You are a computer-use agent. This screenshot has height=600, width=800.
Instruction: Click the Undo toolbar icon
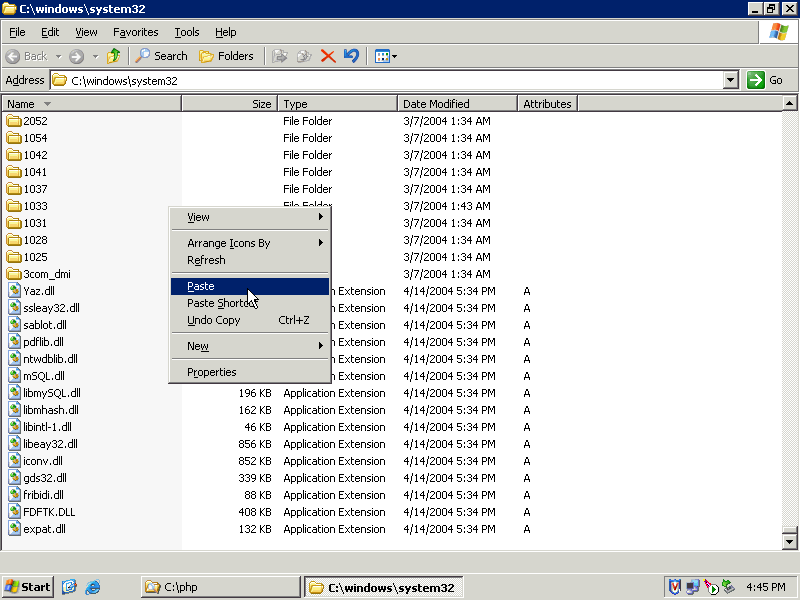click(351, 56)
